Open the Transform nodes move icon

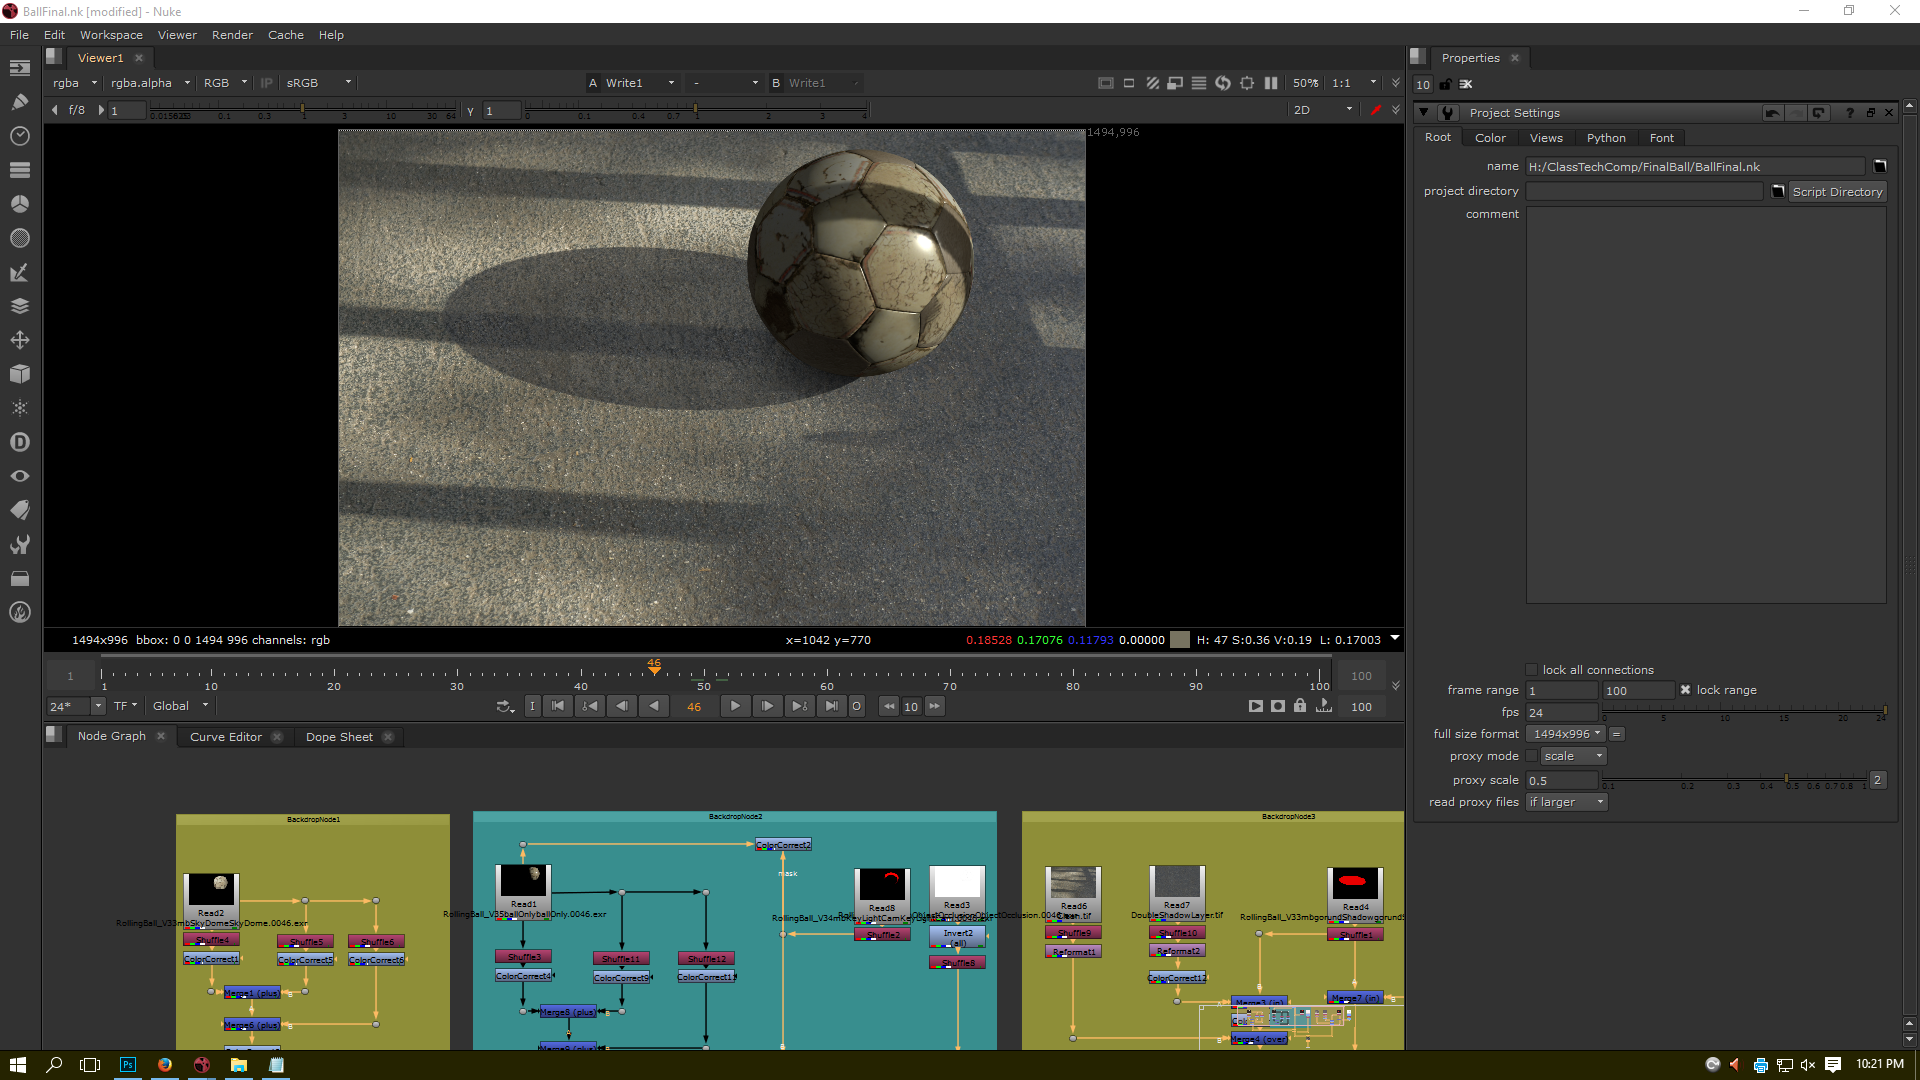(19, 340)
